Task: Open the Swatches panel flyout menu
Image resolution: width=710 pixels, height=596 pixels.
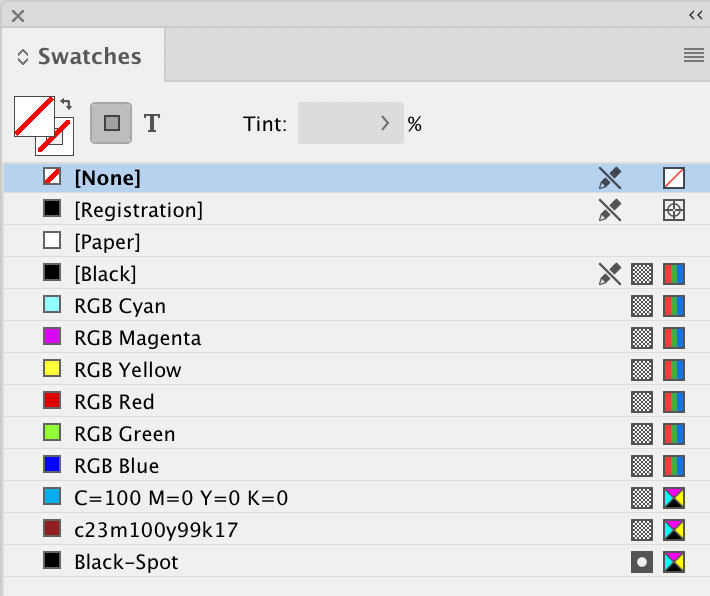Action: 693,56
